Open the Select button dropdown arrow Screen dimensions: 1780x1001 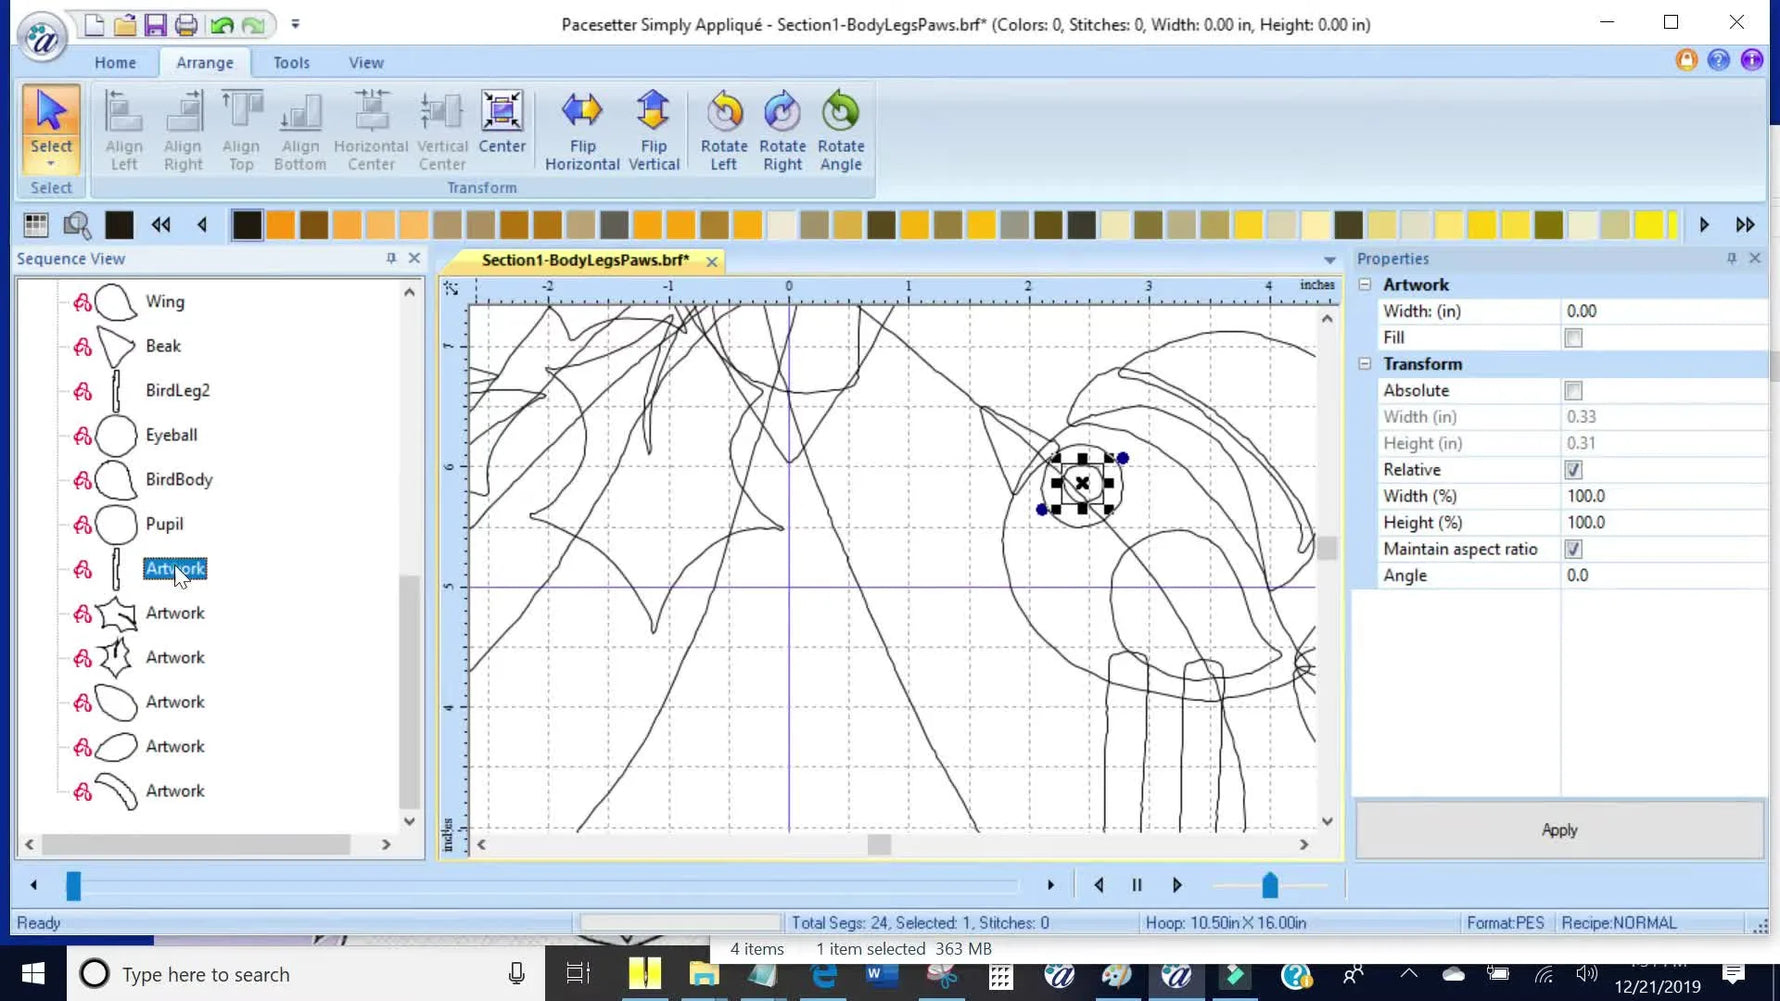(x=50, y=160)
